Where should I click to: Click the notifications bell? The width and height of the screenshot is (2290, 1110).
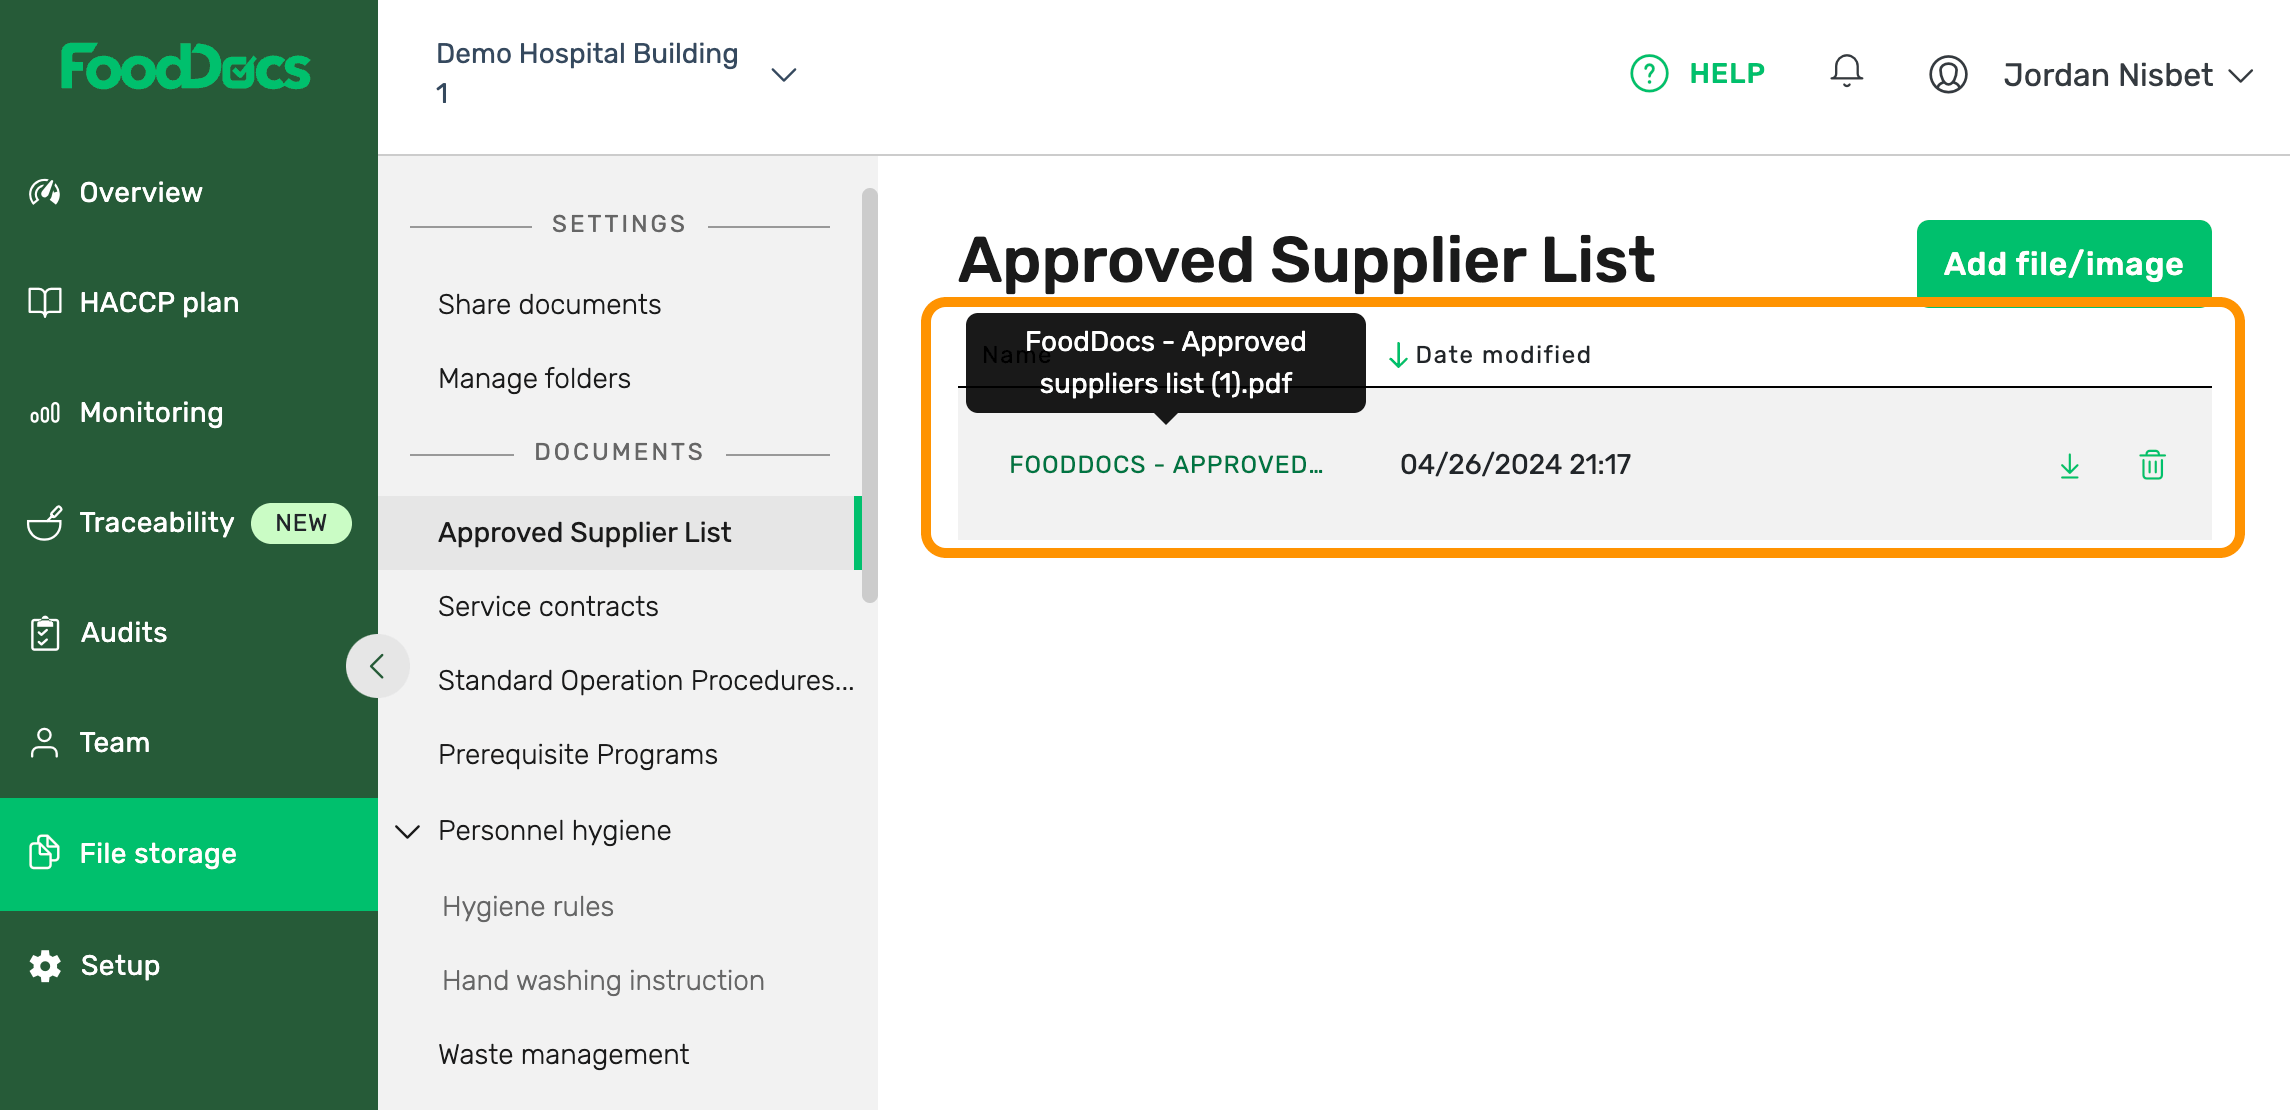[x=1846, y=71]
